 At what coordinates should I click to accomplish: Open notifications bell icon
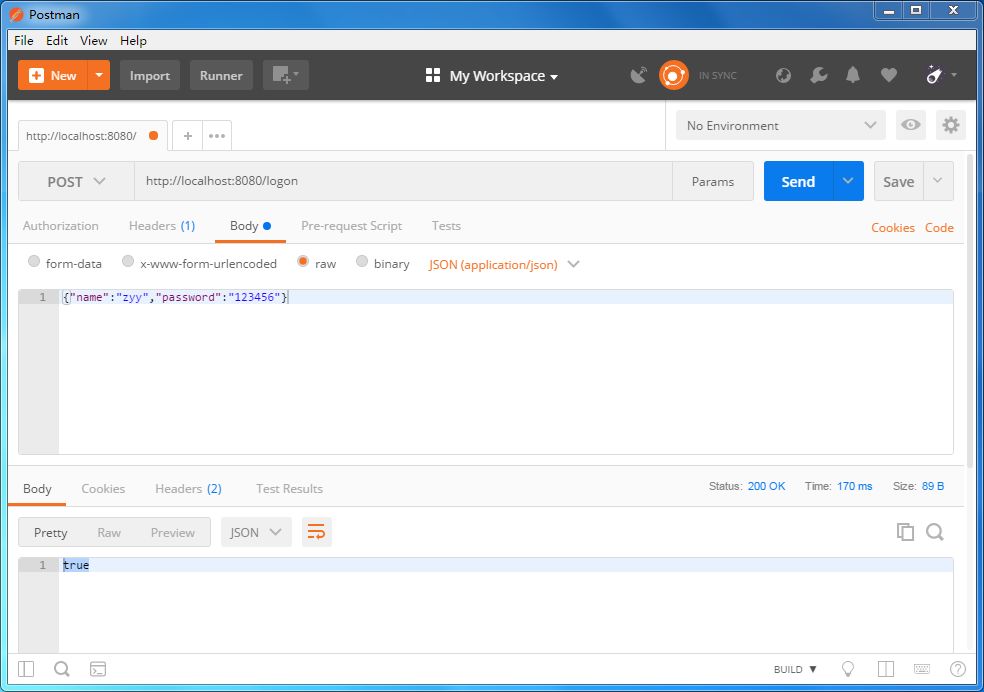853,75
